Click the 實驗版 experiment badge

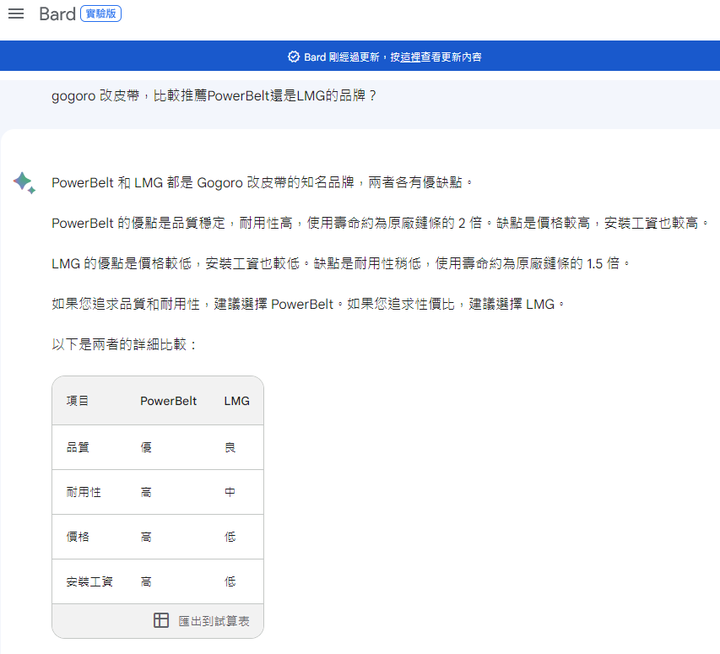[101, 14]
